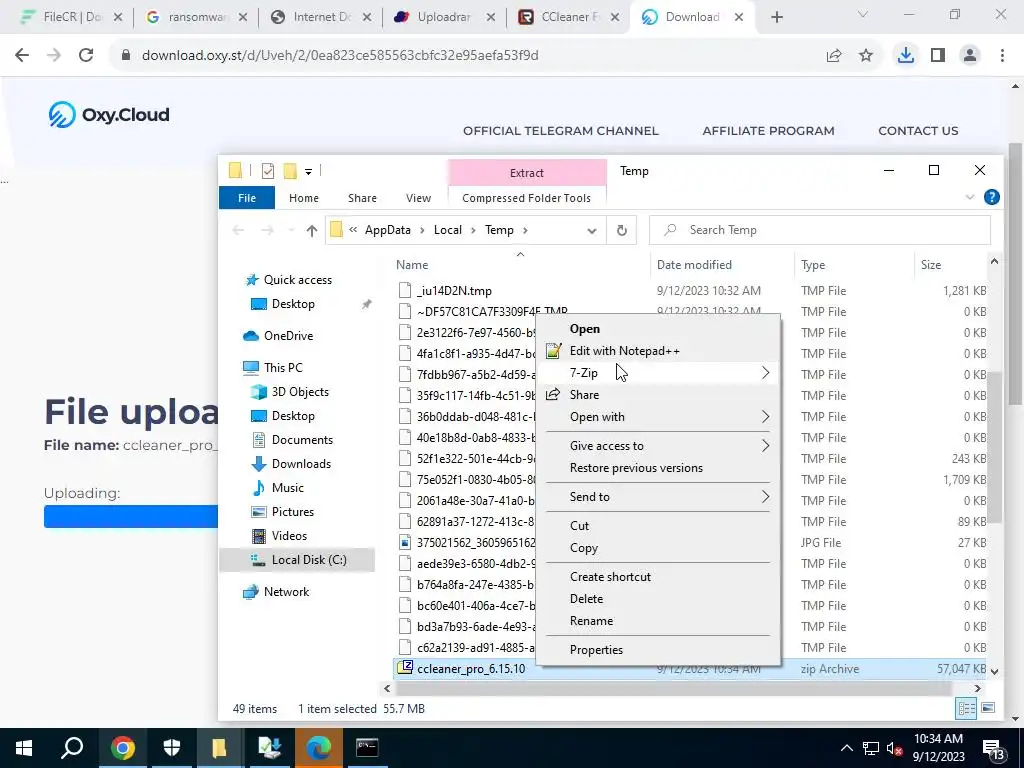Close the FileCR tab
Viewport: 1024px width, 768px height.
[118, 18]
